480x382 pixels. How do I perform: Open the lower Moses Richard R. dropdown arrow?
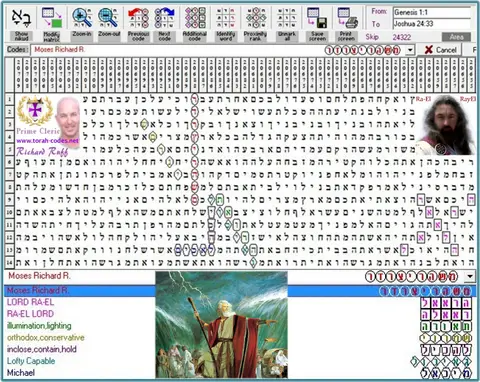coord(470,276)
